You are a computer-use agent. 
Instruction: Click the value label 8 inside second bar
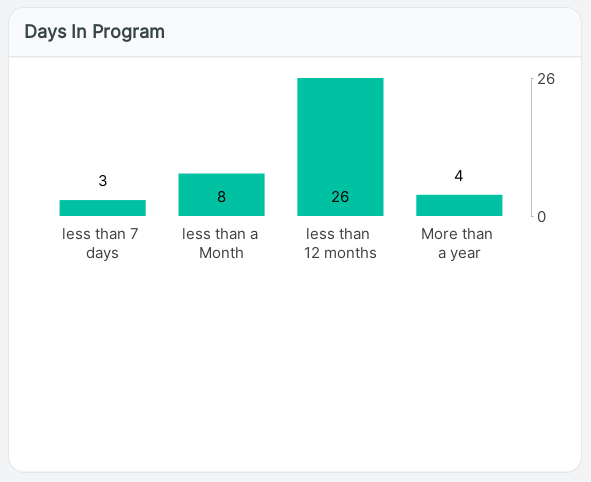pyautogui.click(x=222, y=197)
